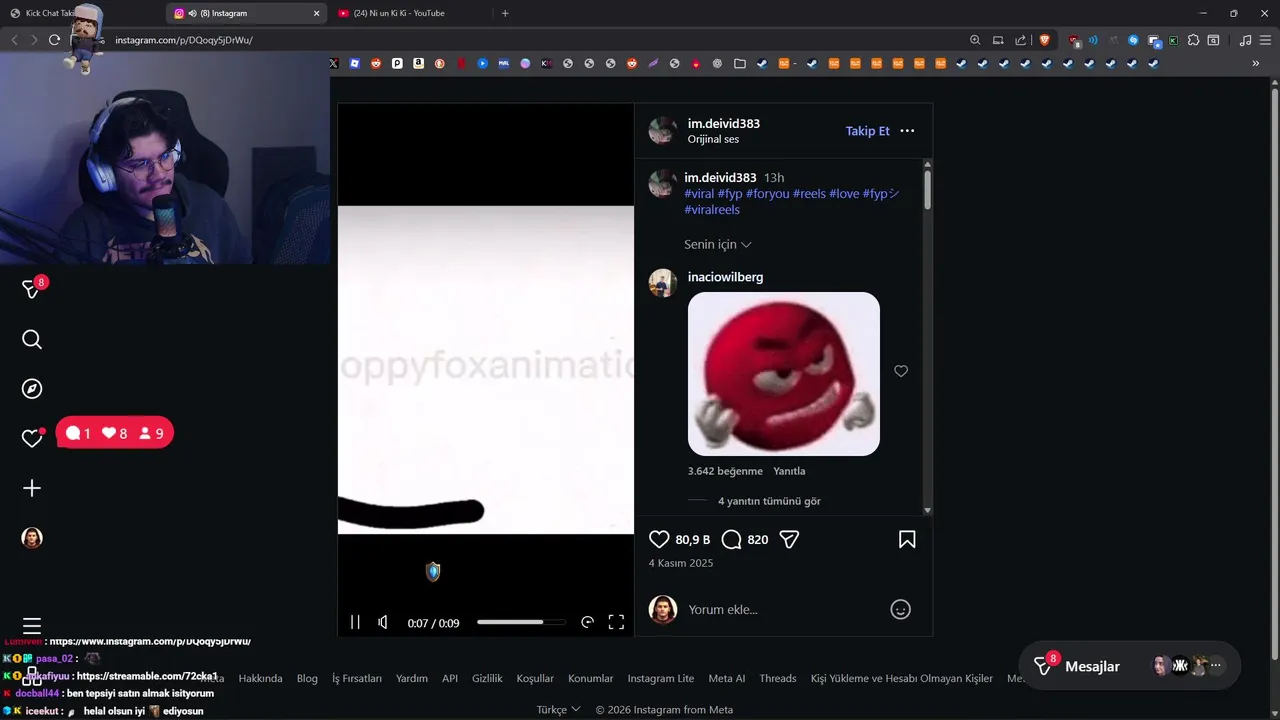1280x720 pixels.
Task: Open im.deivid383 profile from post header
Action: (724, 124)
